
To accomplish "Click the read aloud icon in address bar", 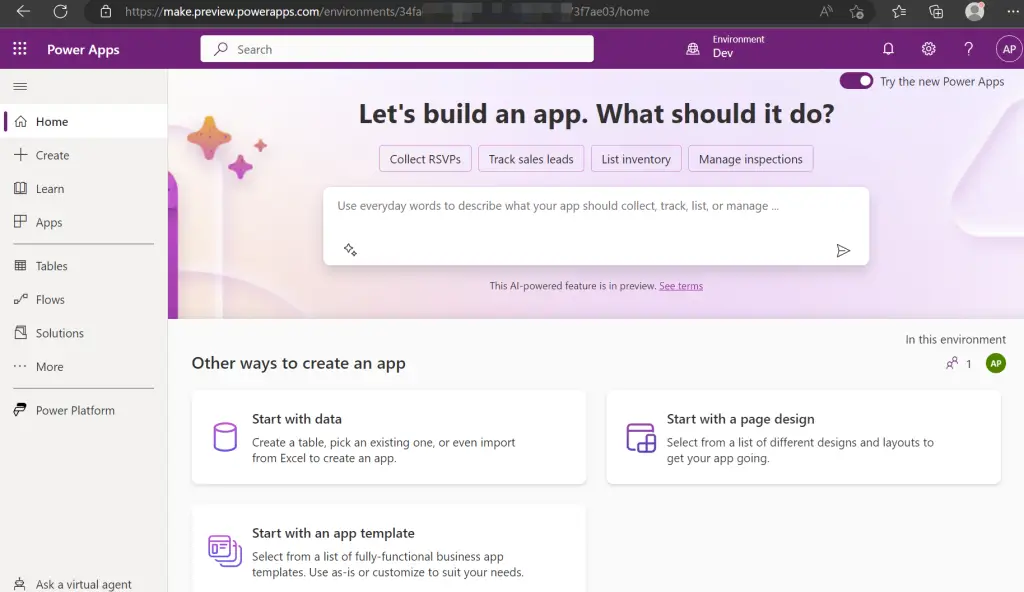I will (826, 11).
